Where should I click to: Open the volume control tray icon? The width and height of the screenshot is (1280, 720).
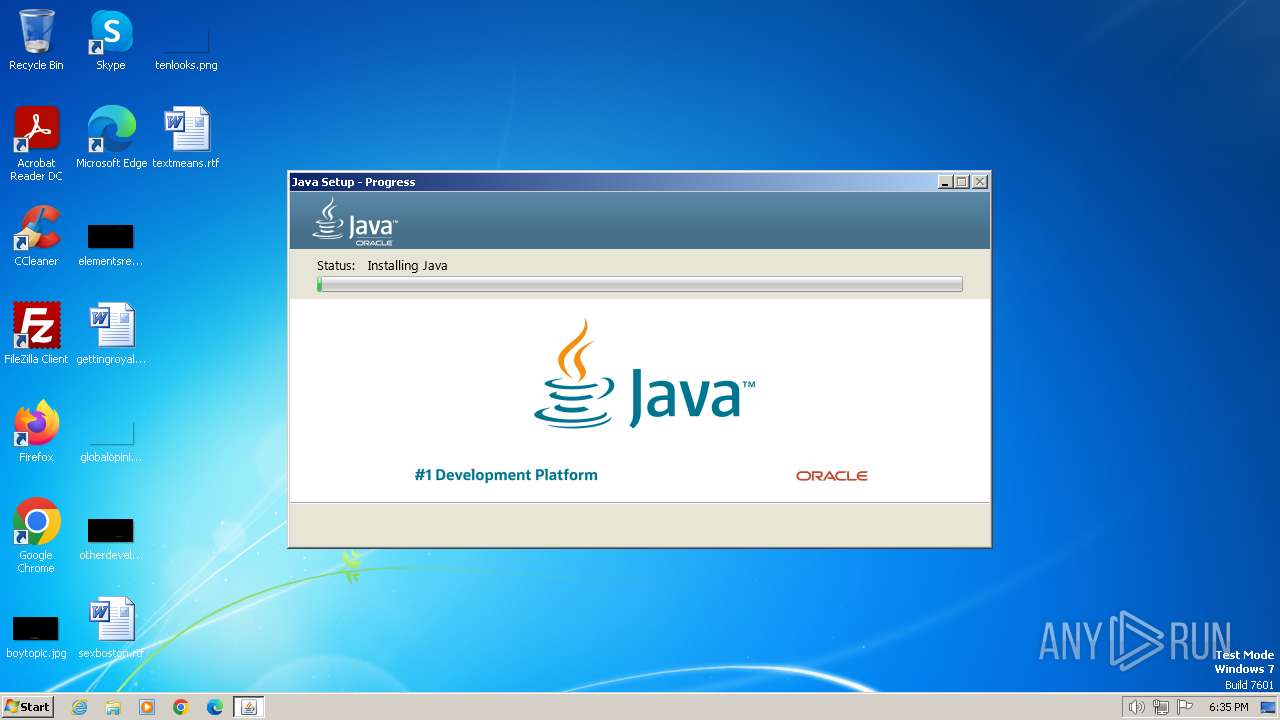[x=1136, y=707]
